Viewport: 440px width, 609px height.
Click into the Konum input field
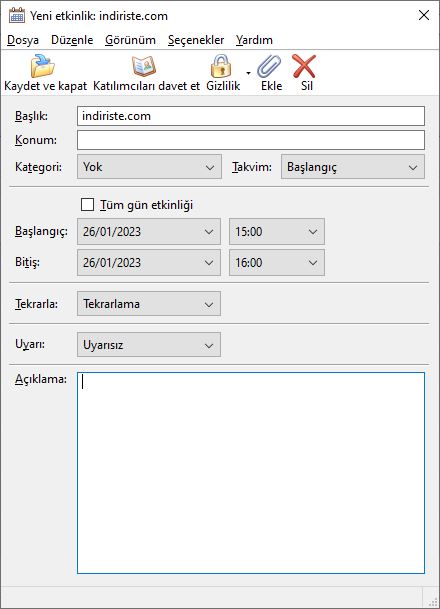(x=251, y=140)
